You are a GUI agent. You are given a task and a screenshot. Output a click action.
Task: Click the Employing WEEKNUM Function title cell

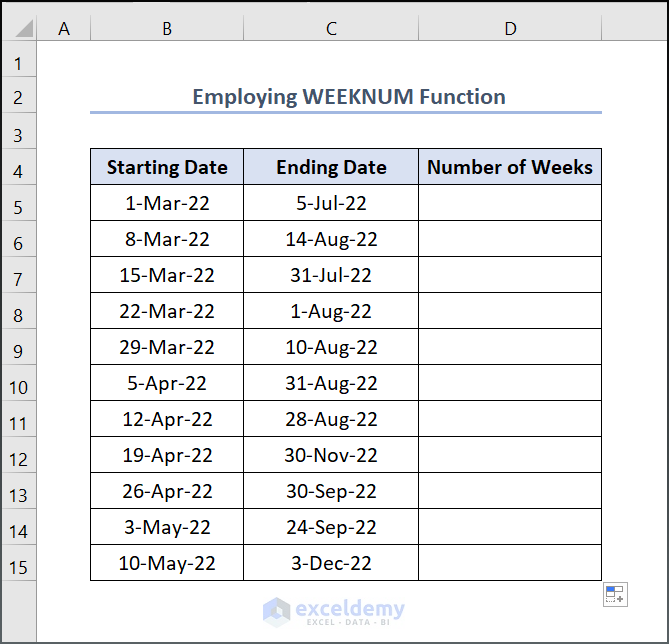point(348,97)
